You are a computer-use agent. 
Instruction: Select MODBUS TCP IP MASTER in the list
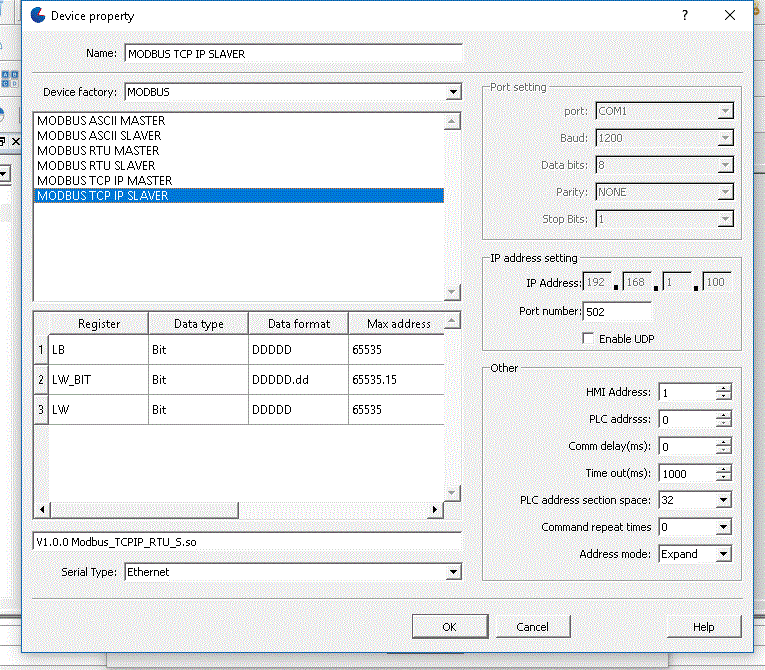(239, 181)
